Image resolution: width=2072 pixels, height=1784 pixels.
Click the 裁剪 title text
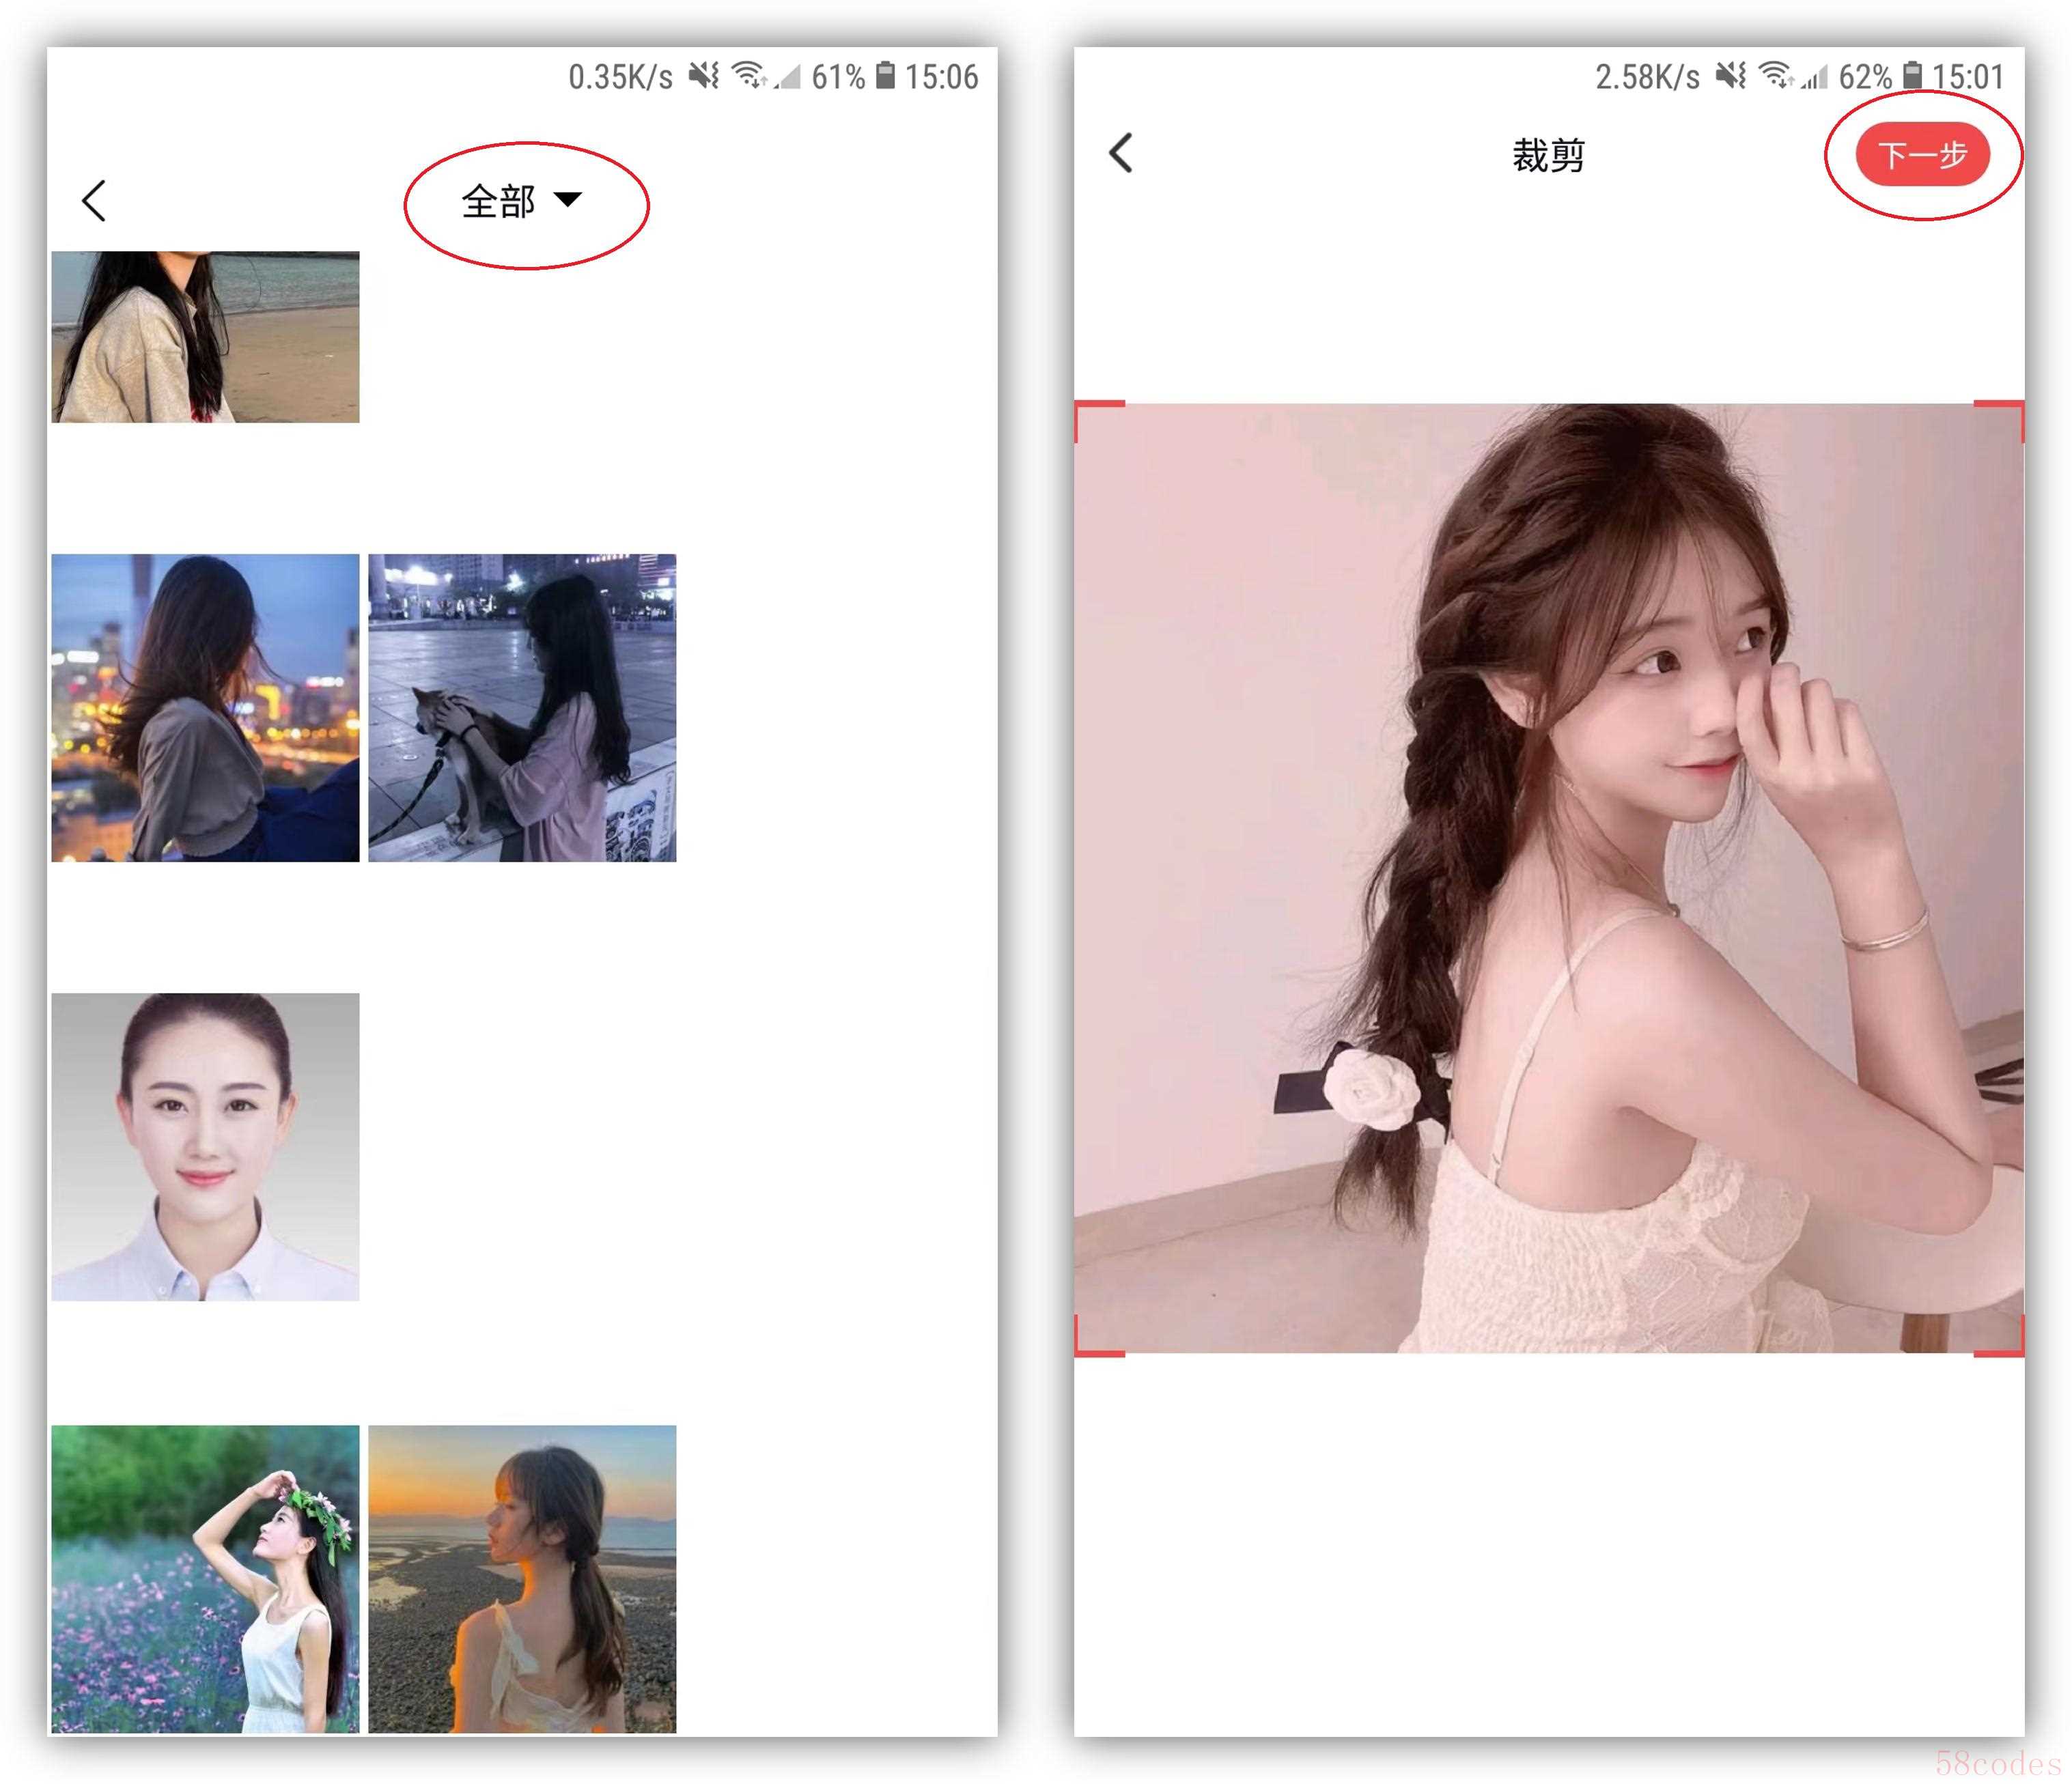tap(1548, 155)
